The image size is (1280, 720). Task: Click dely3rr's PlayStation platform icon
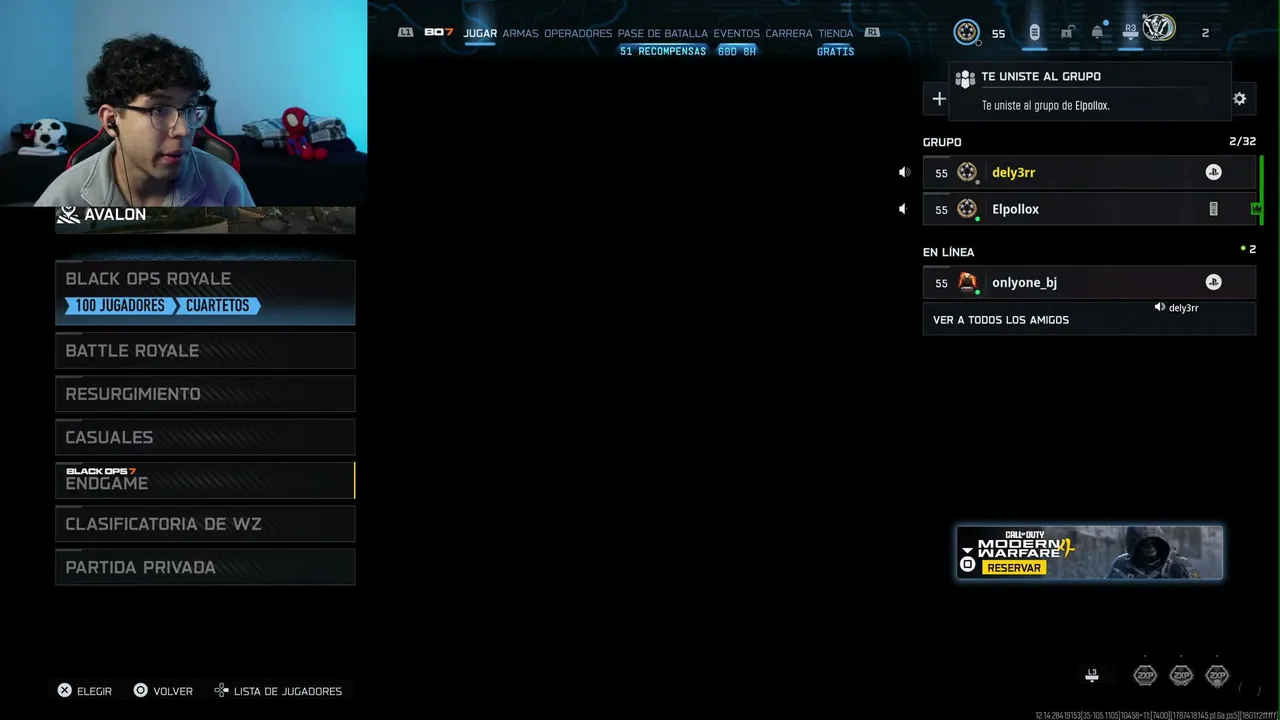click(1213, 172)
